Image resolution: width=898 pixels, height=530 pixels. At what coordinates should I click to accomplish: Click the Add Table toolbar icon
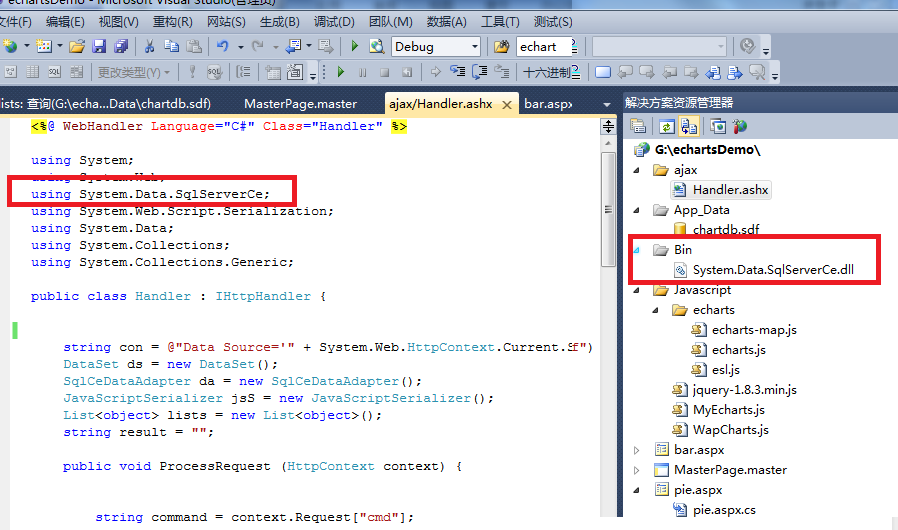(x=273, y=72)
